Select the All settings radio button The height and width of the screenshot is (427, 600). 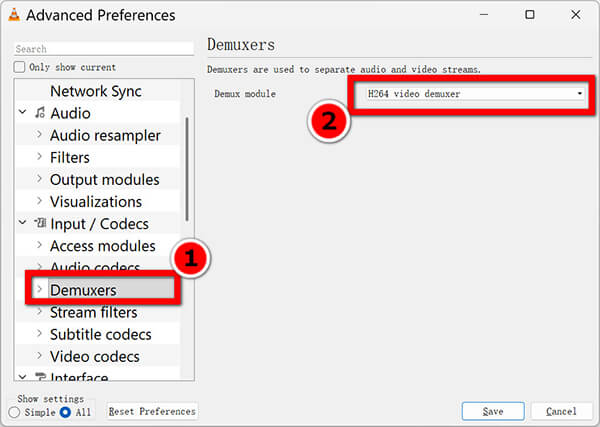click(65, 412)
